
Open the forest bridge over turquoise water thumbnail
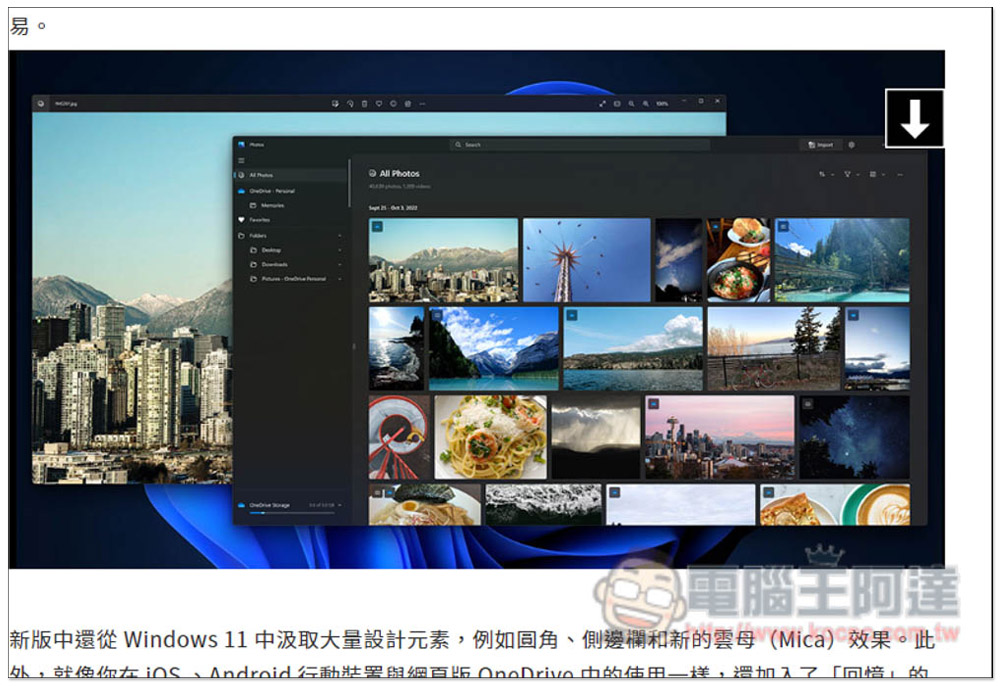pos(842,260)
